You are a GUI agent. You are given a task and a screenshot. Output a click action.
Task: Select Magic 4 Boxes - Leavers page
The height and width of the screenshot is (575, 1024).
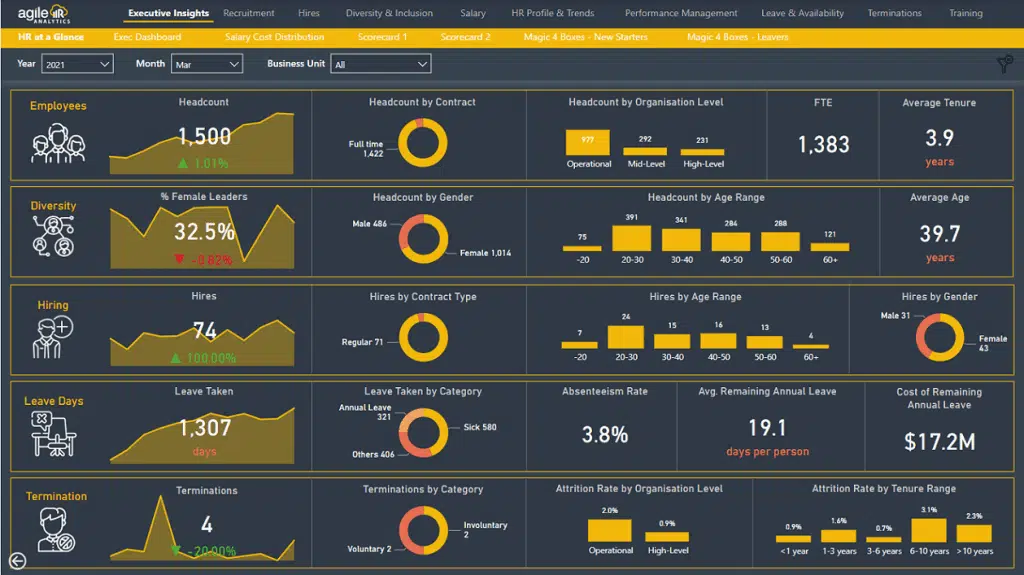click(x=737, y=37)
